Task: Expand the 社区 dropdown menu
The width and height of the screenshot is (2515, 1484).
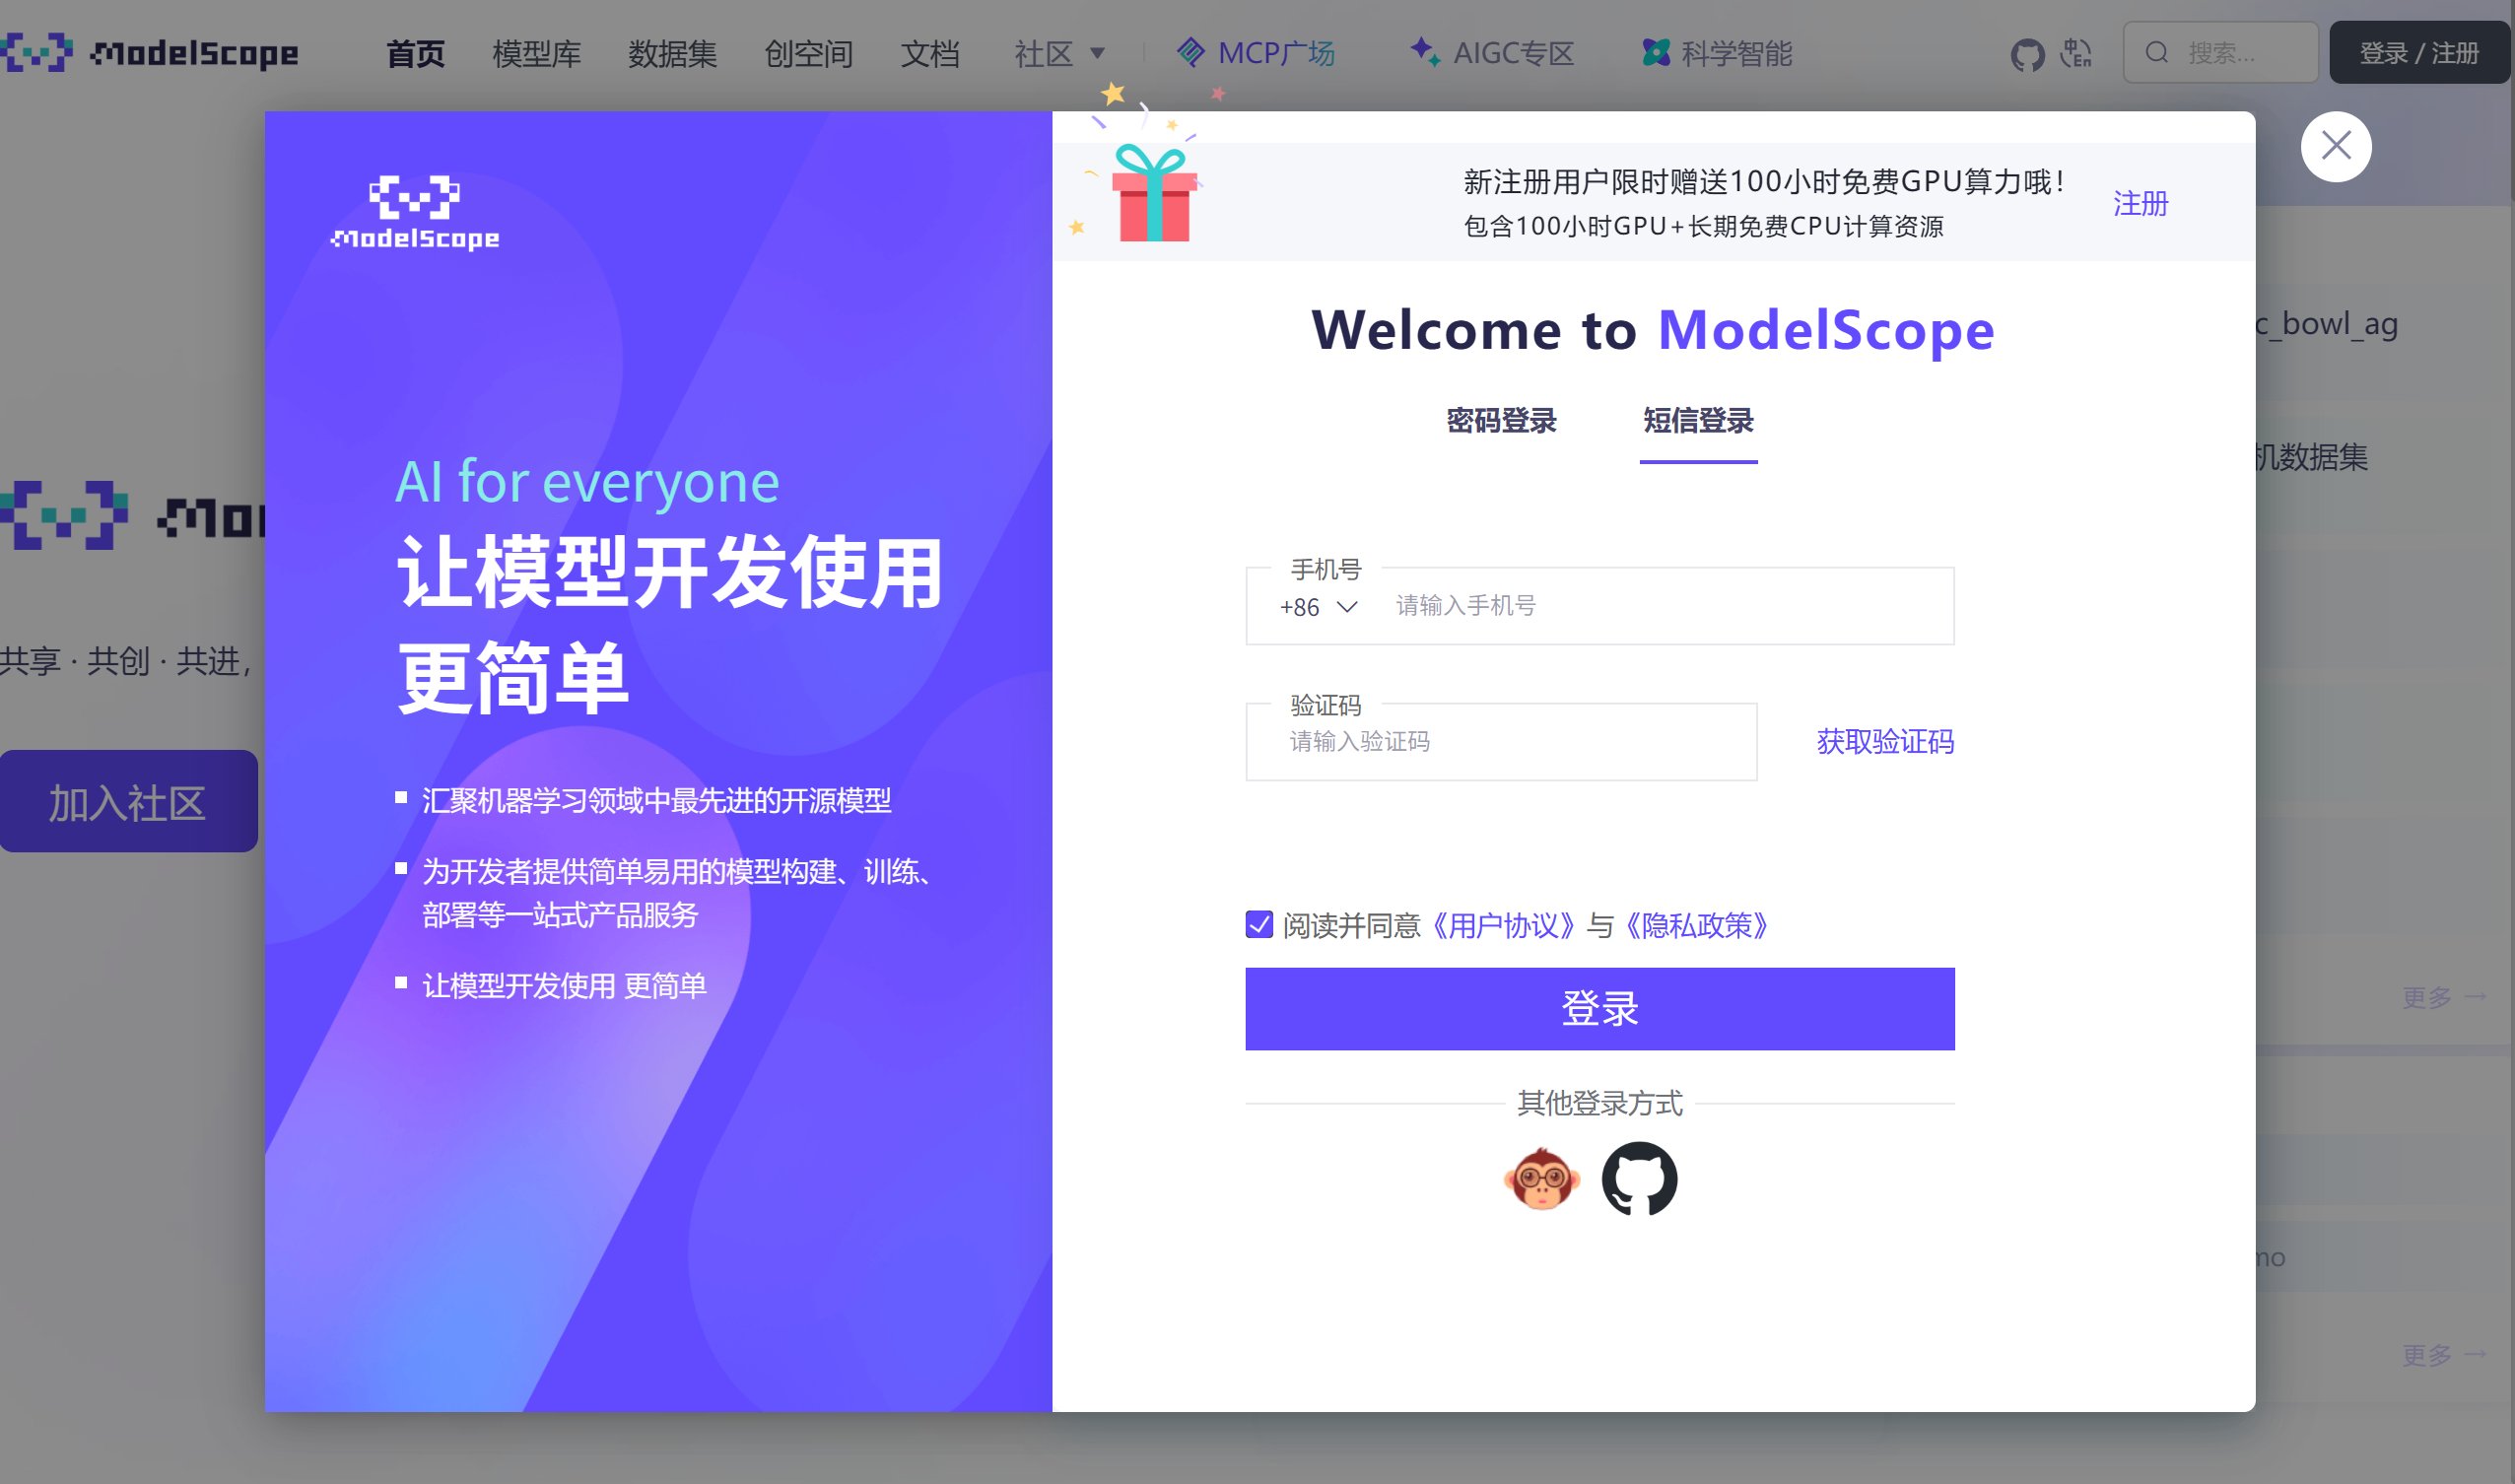Action: coord(1059,53)
